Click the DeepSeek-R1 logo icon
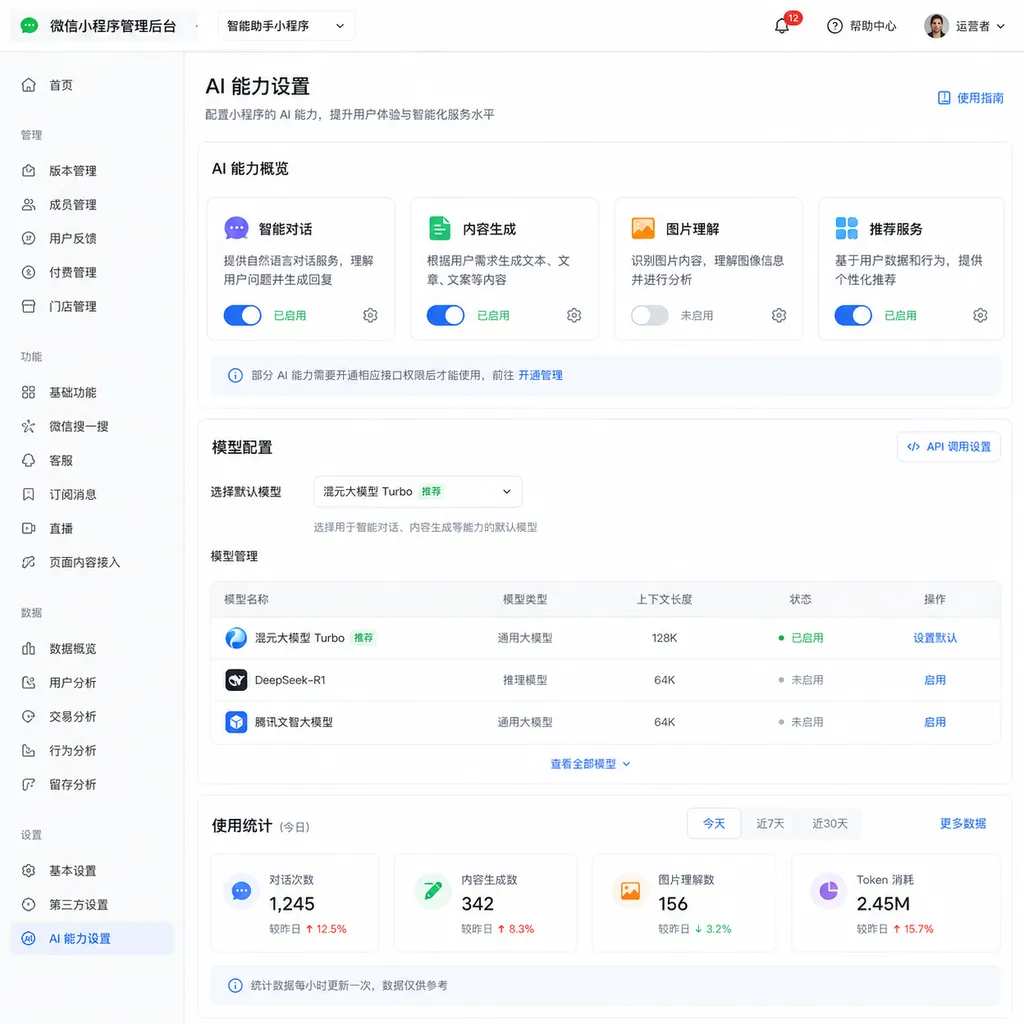This screenshot has height=1024, width=1024. click(236, 680)
